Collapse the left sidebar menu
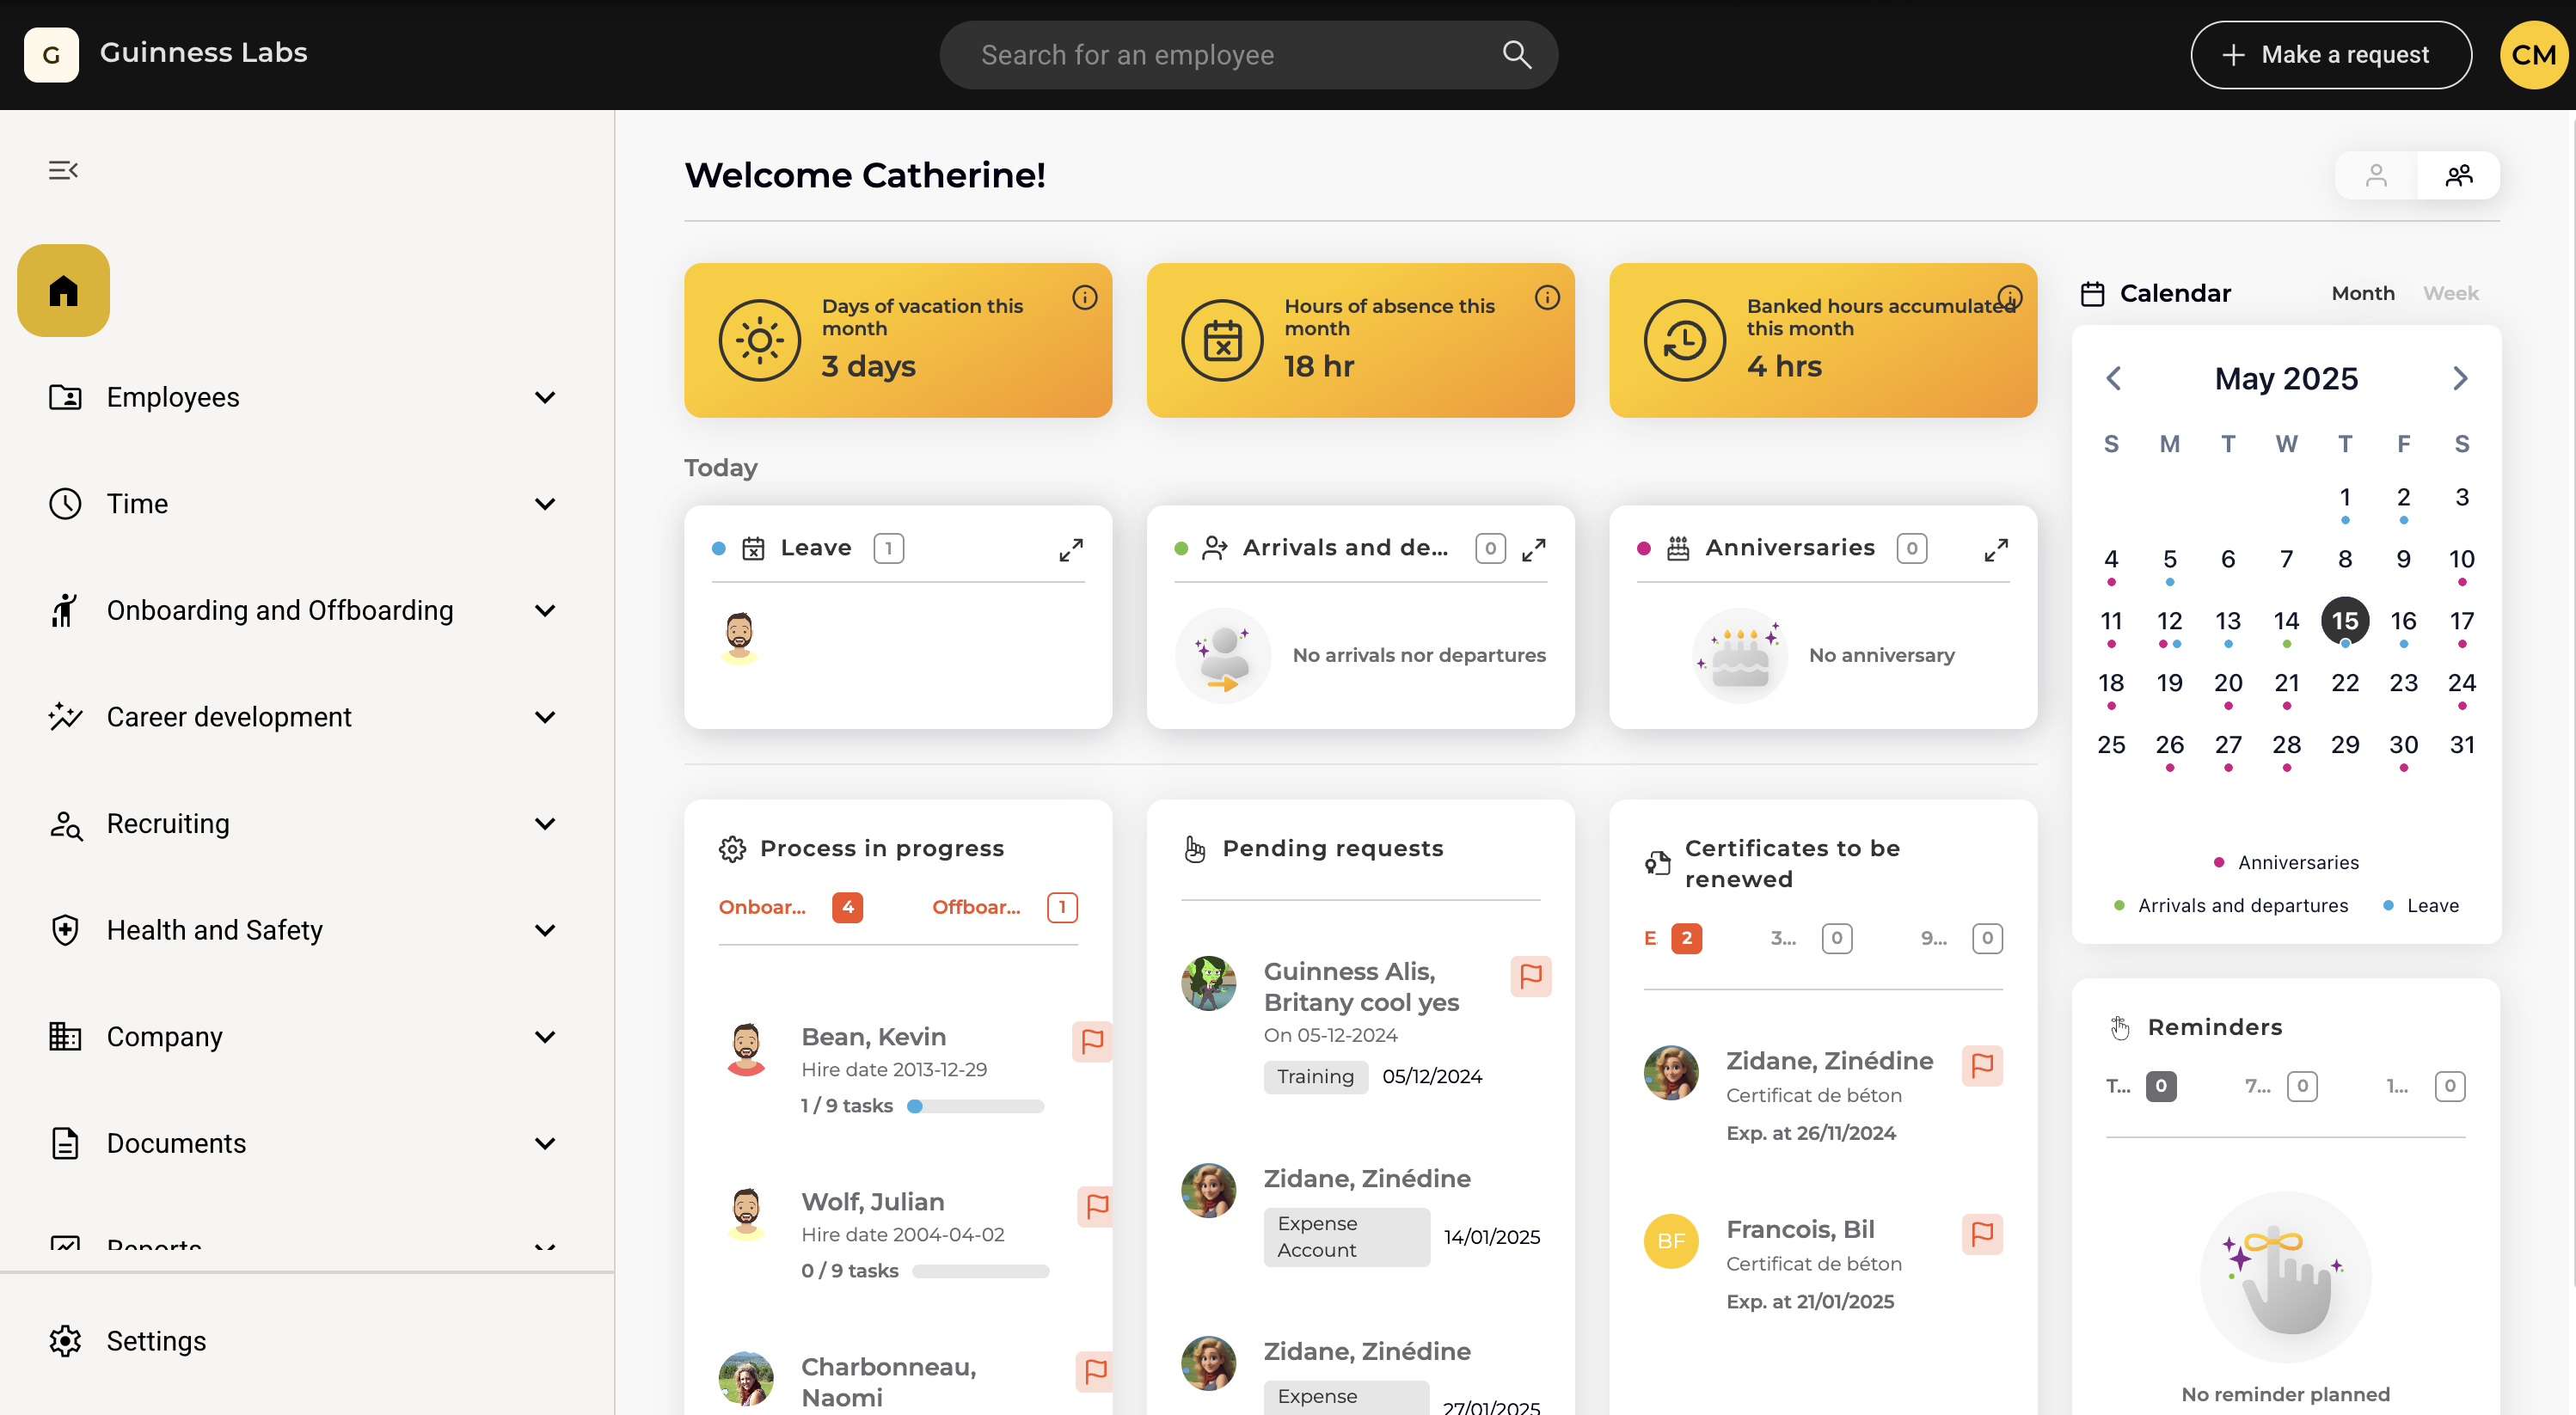Viewport: 2576px width, 1415px height. click(x=64, y=169)
